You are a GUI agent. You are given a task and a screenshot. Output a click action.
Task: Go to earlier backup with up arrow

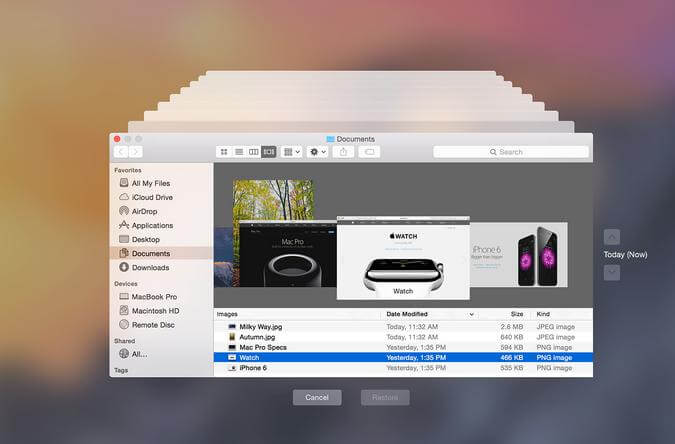pyautogui.click(x=612, y=237)
